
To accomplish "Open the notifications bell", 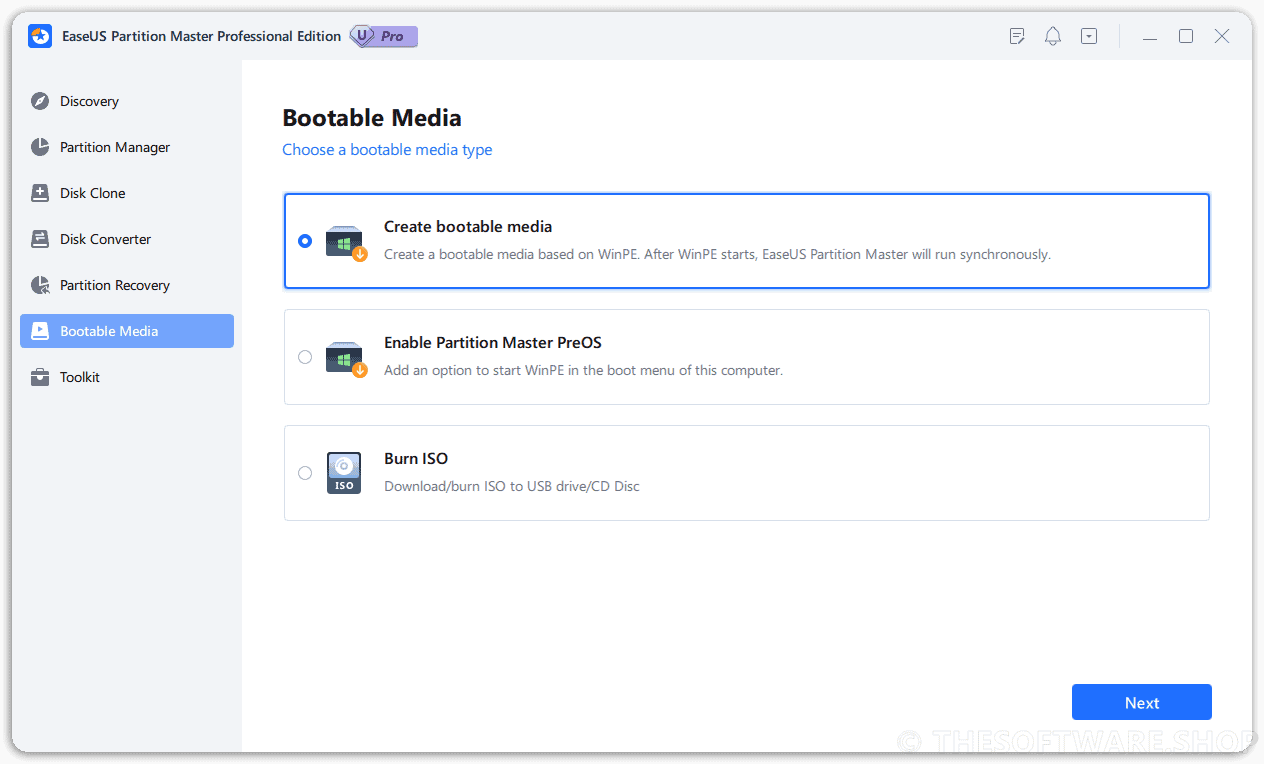I will click(x=1053, y=37).
